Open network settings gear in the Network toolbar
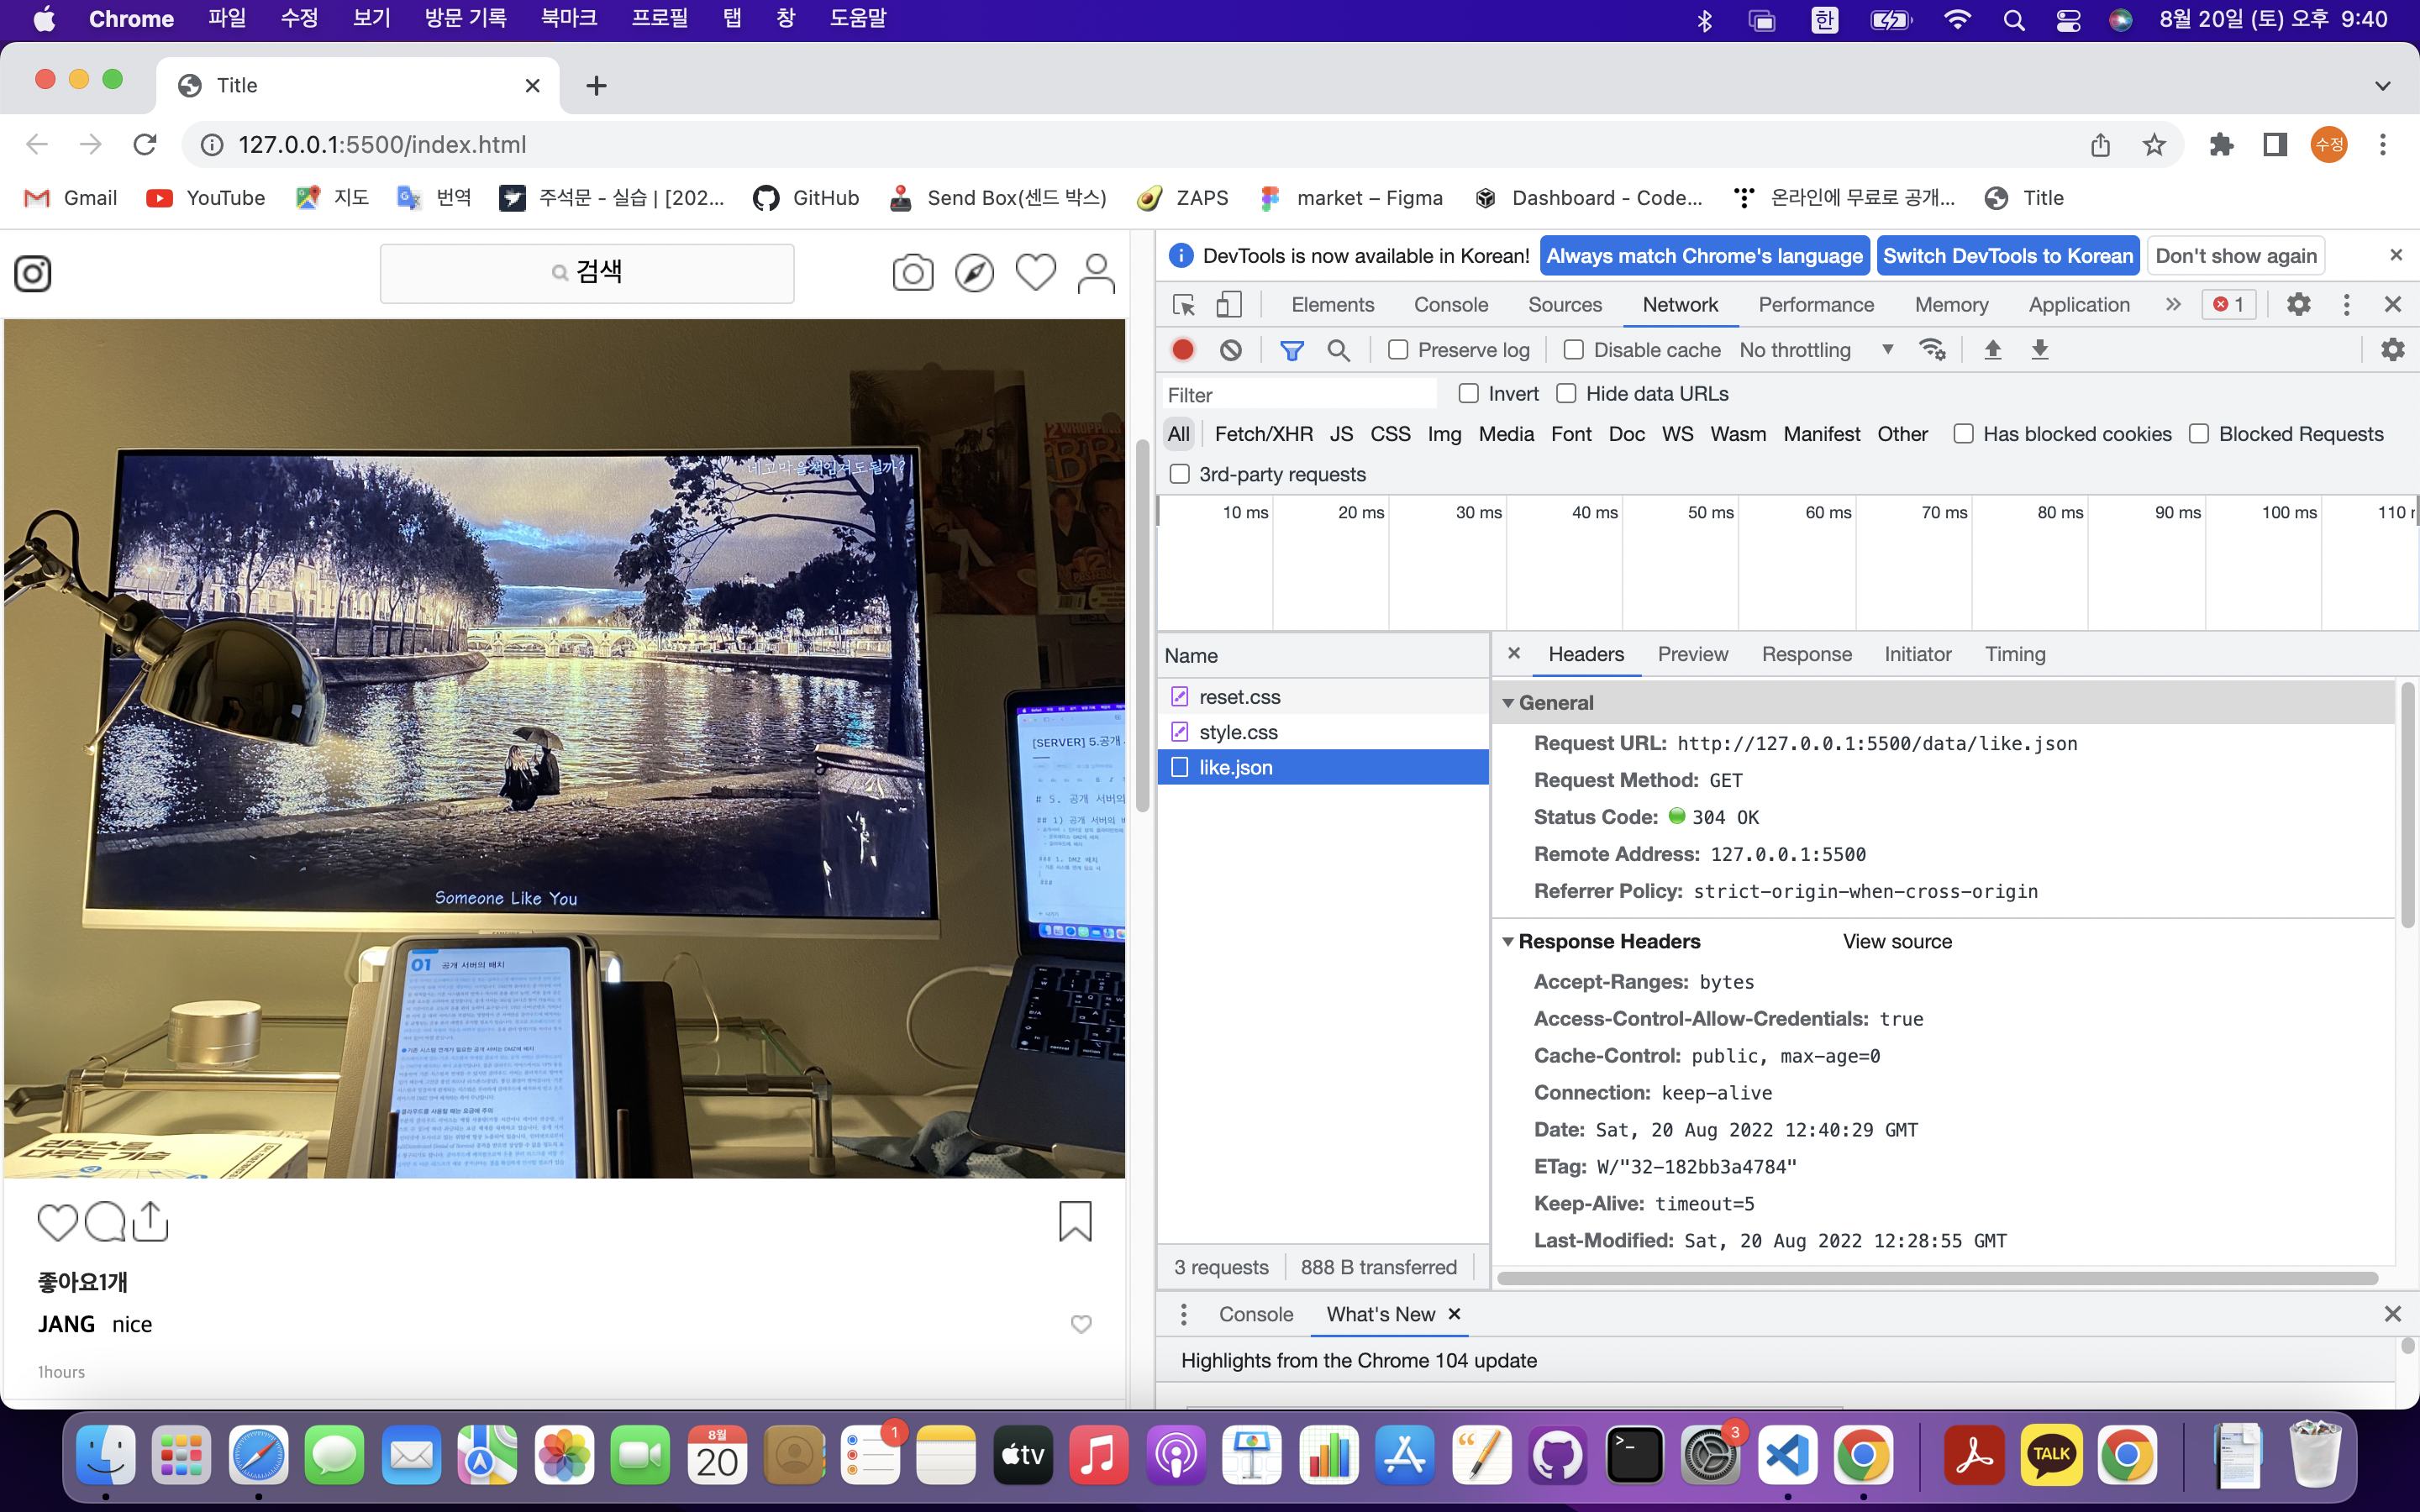The width and height of the screenshot is (2420, 1512). click(x=2392, y=350)
